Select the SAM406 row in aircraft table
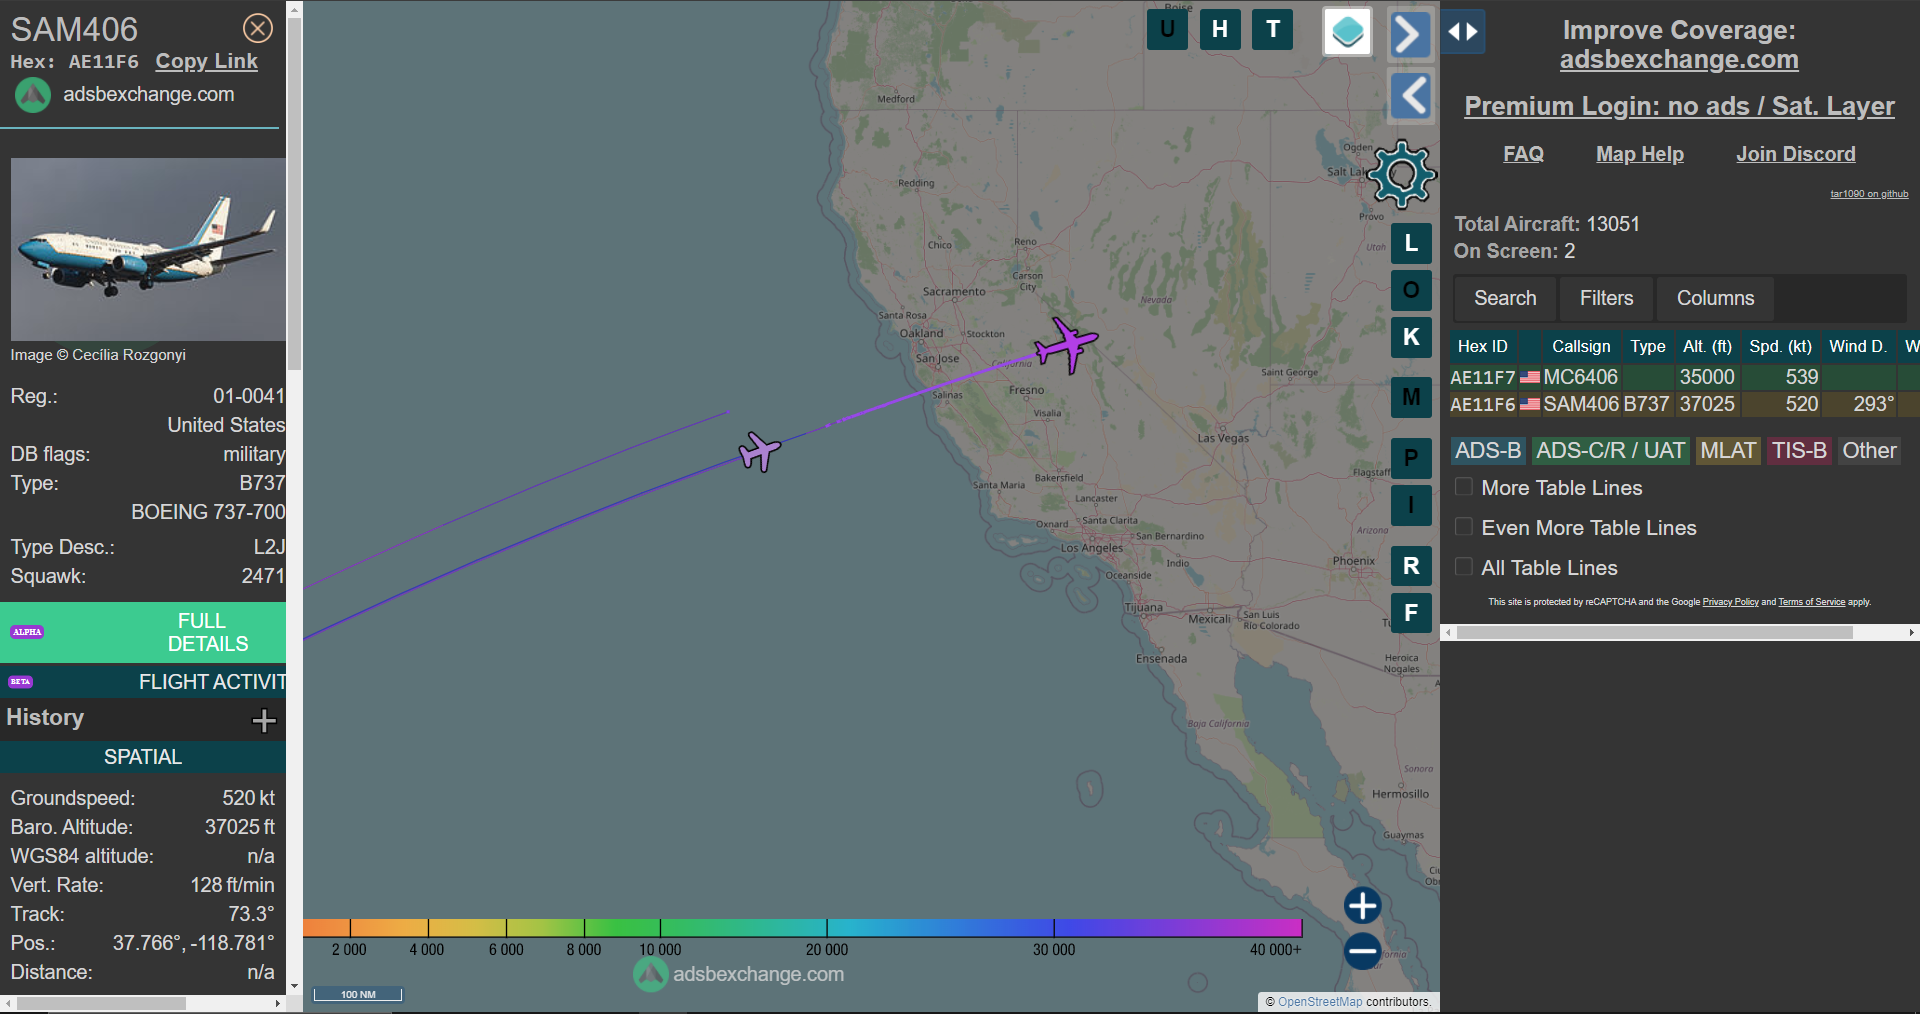Image resolution: width=1920 pixels, height=1014 pixels. pyautogui.click(x=1684, y=404)
